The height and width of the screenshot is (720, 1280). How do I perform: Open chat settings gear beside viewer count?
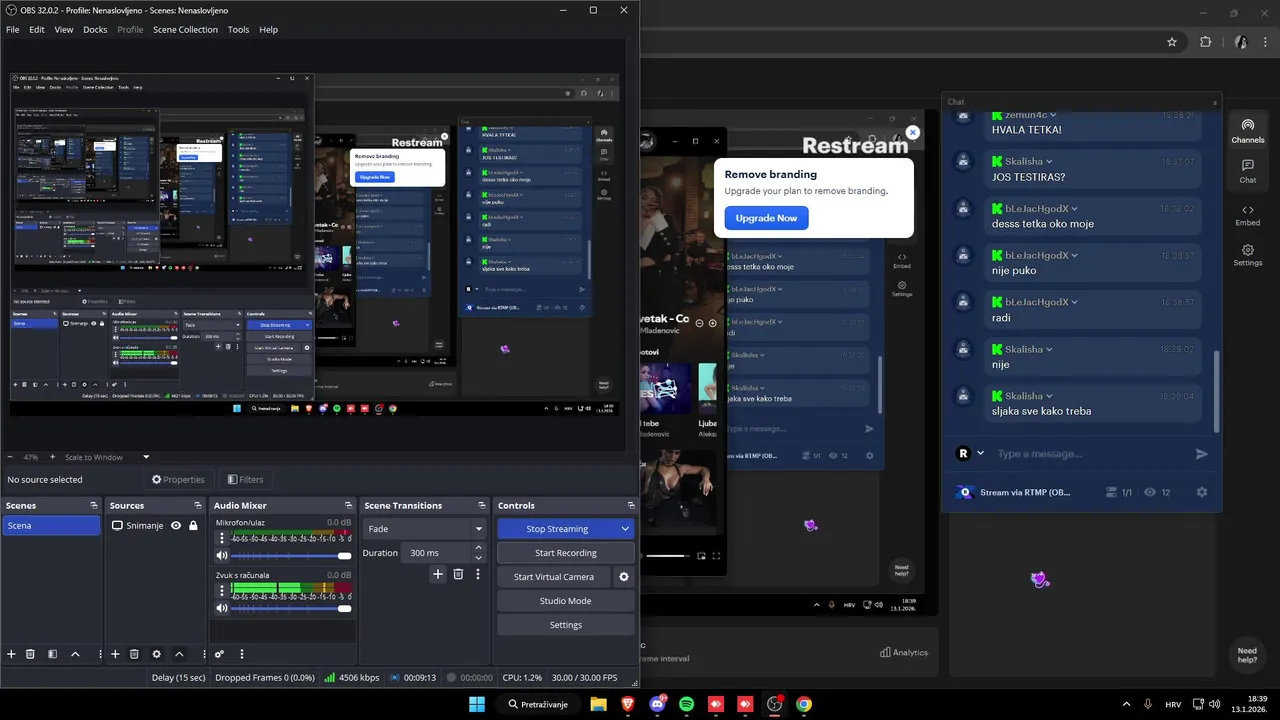click(x=1202, y=492)
